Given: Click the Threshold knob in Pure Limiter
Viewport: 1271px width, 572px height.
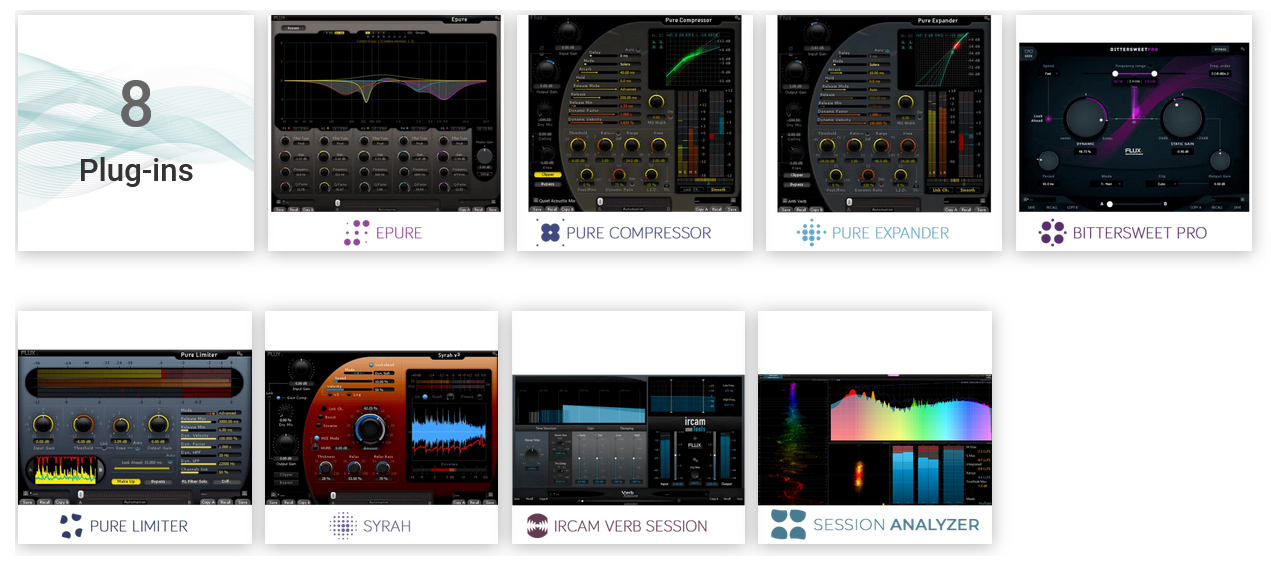Looking at the screenshot, I should (83, 424).
